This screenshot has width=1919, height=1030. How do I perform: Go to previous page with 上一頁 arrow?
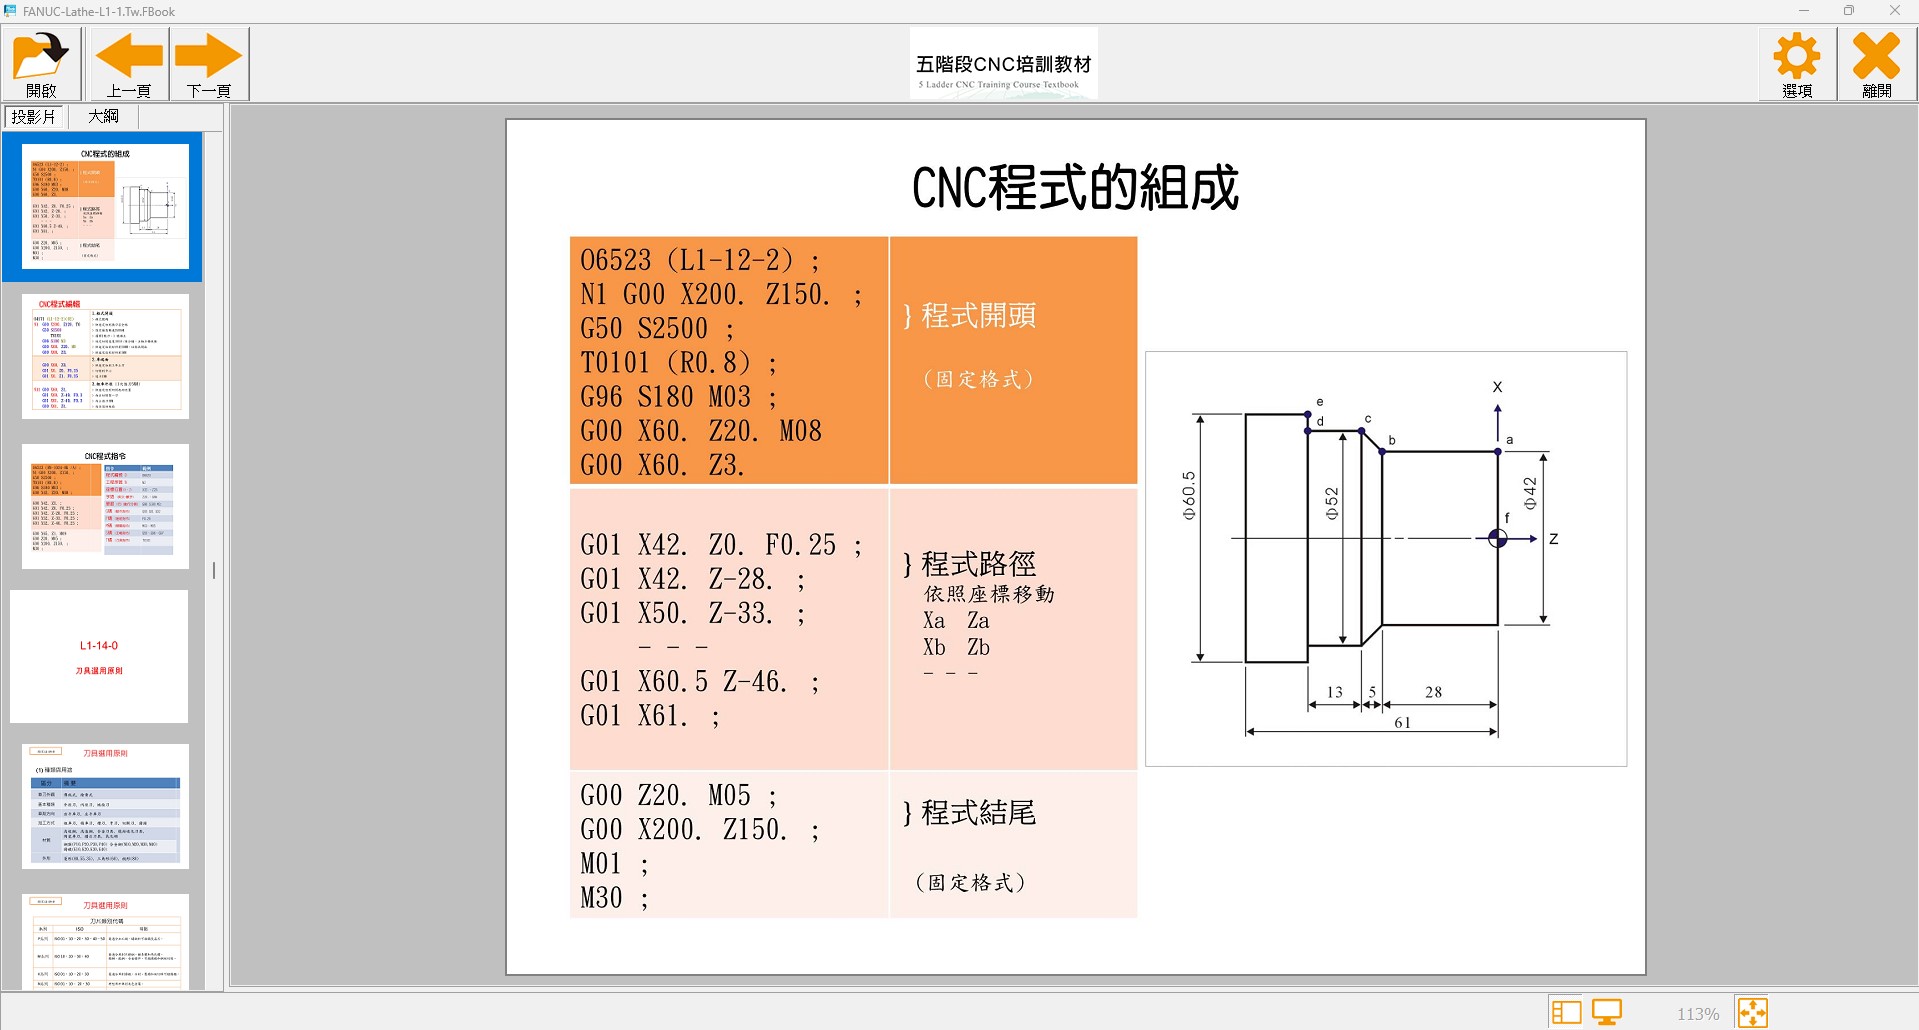[129, 64]
